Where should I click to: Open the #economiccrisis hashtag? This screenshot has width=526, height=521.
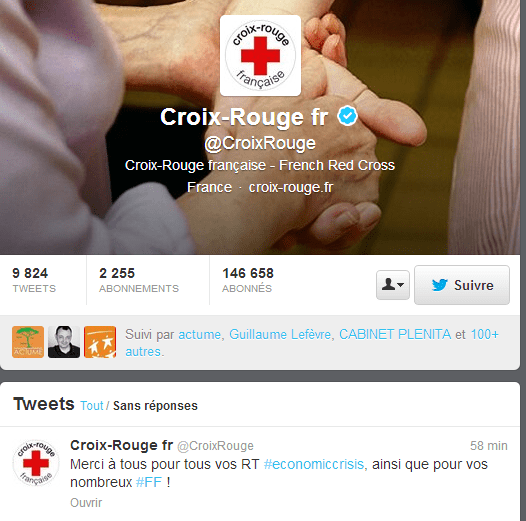click(314, 464)
